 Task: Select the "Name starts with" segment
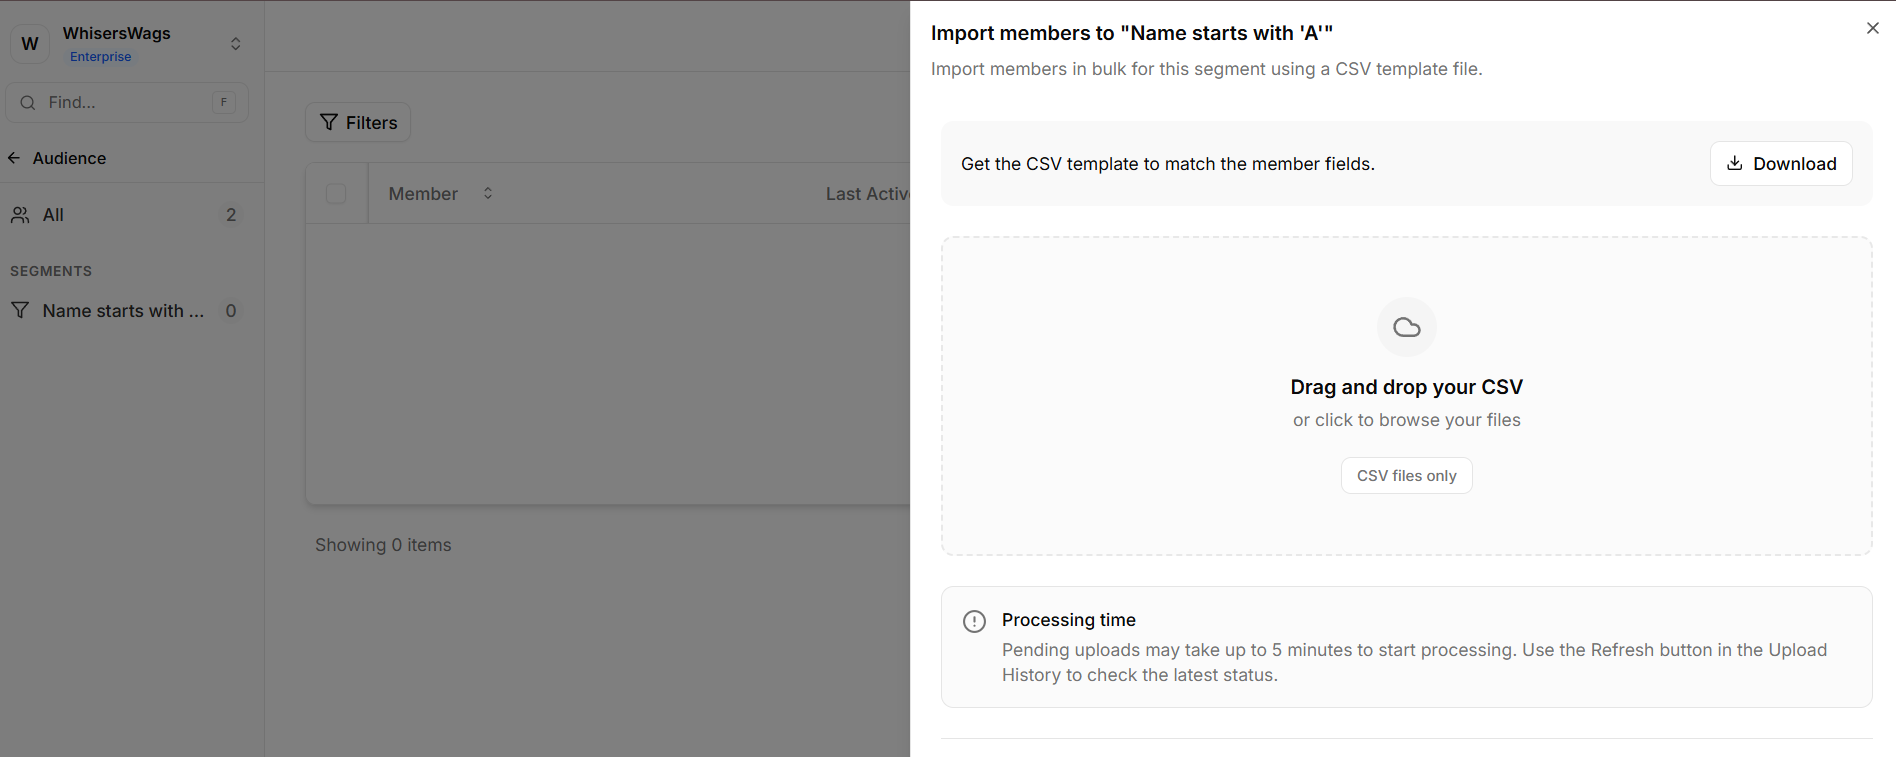click(x=122, y=311)
